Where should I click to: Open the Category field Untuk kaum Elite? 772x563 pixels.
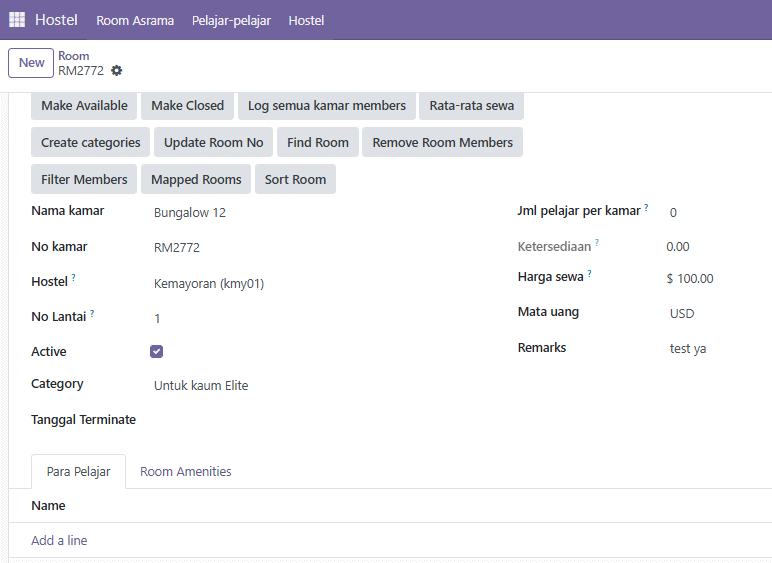click(x=325, y=385)
